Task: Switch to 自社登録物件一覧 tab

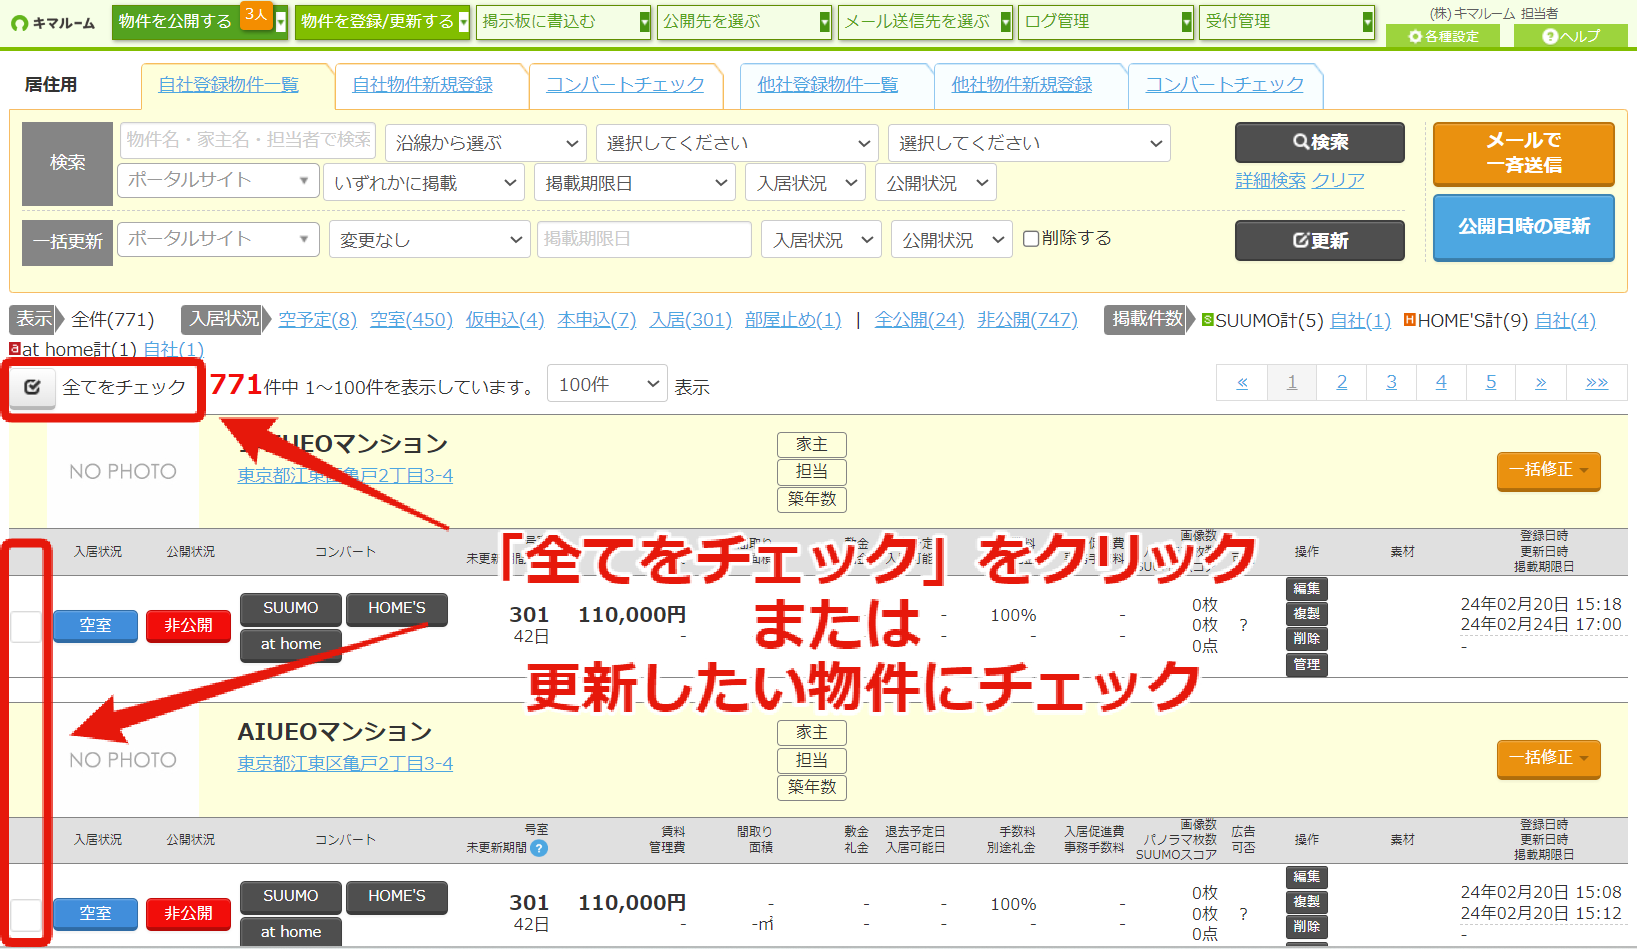Action: 228,85
